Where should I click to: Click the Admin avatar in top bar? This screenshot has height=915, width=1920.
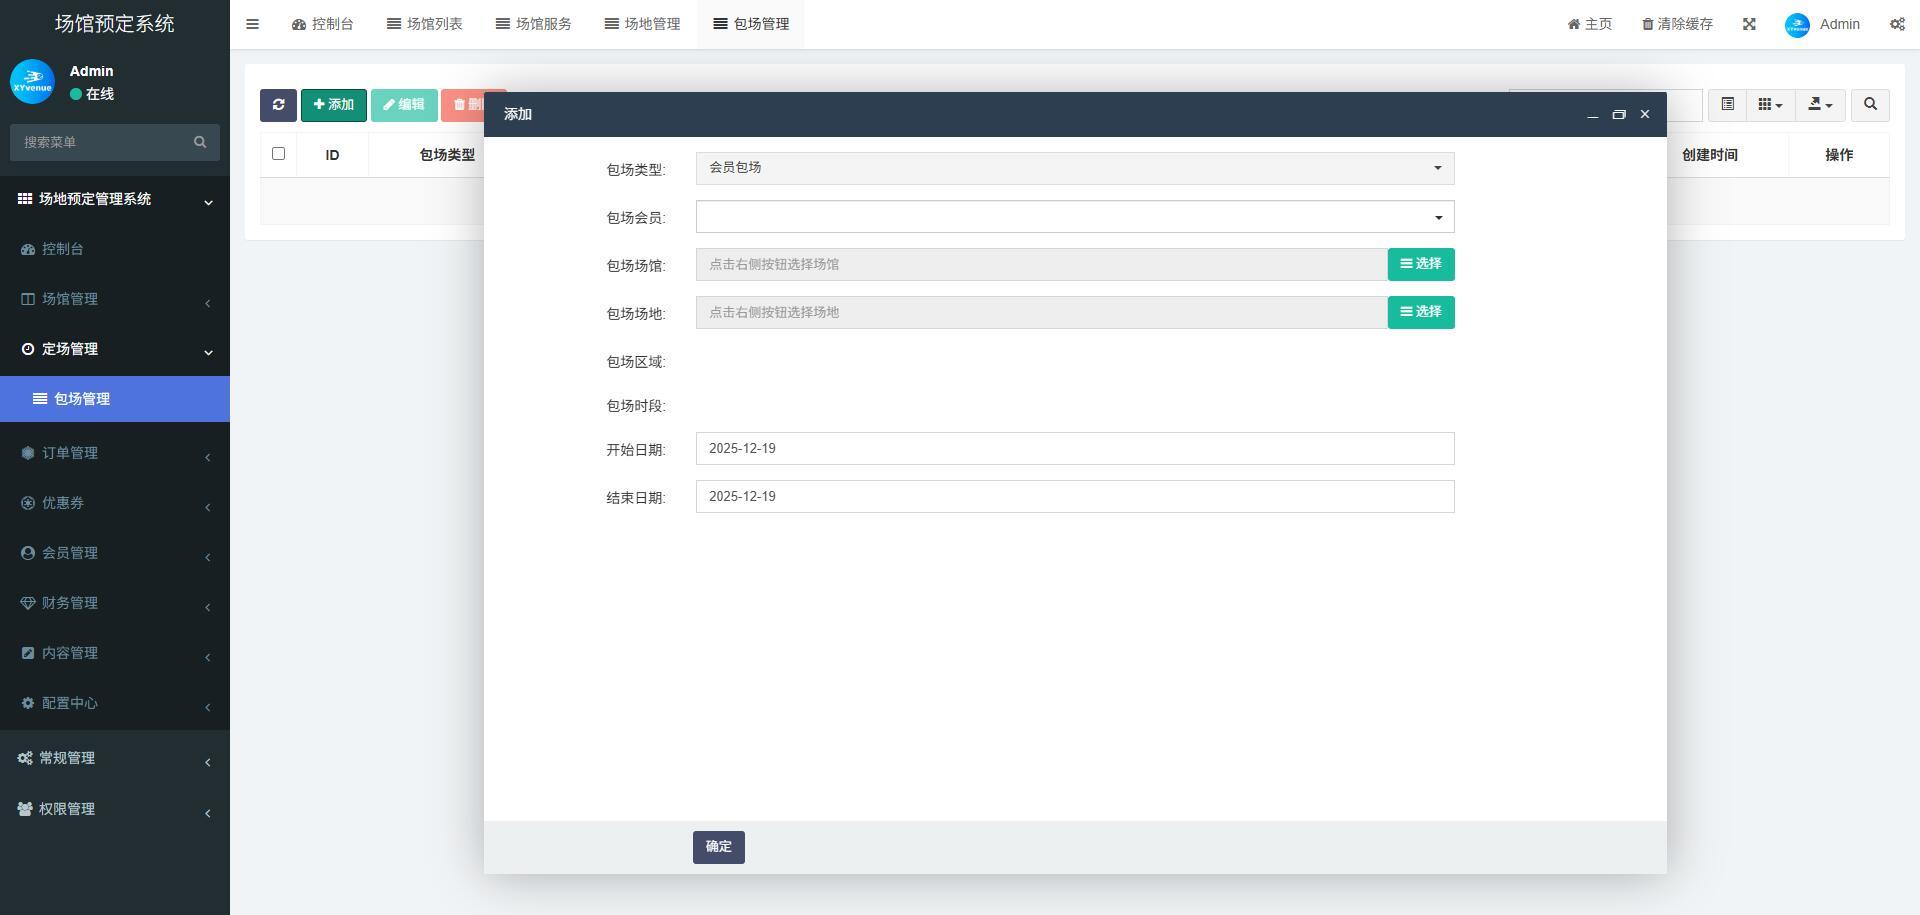click(1797, 25)
